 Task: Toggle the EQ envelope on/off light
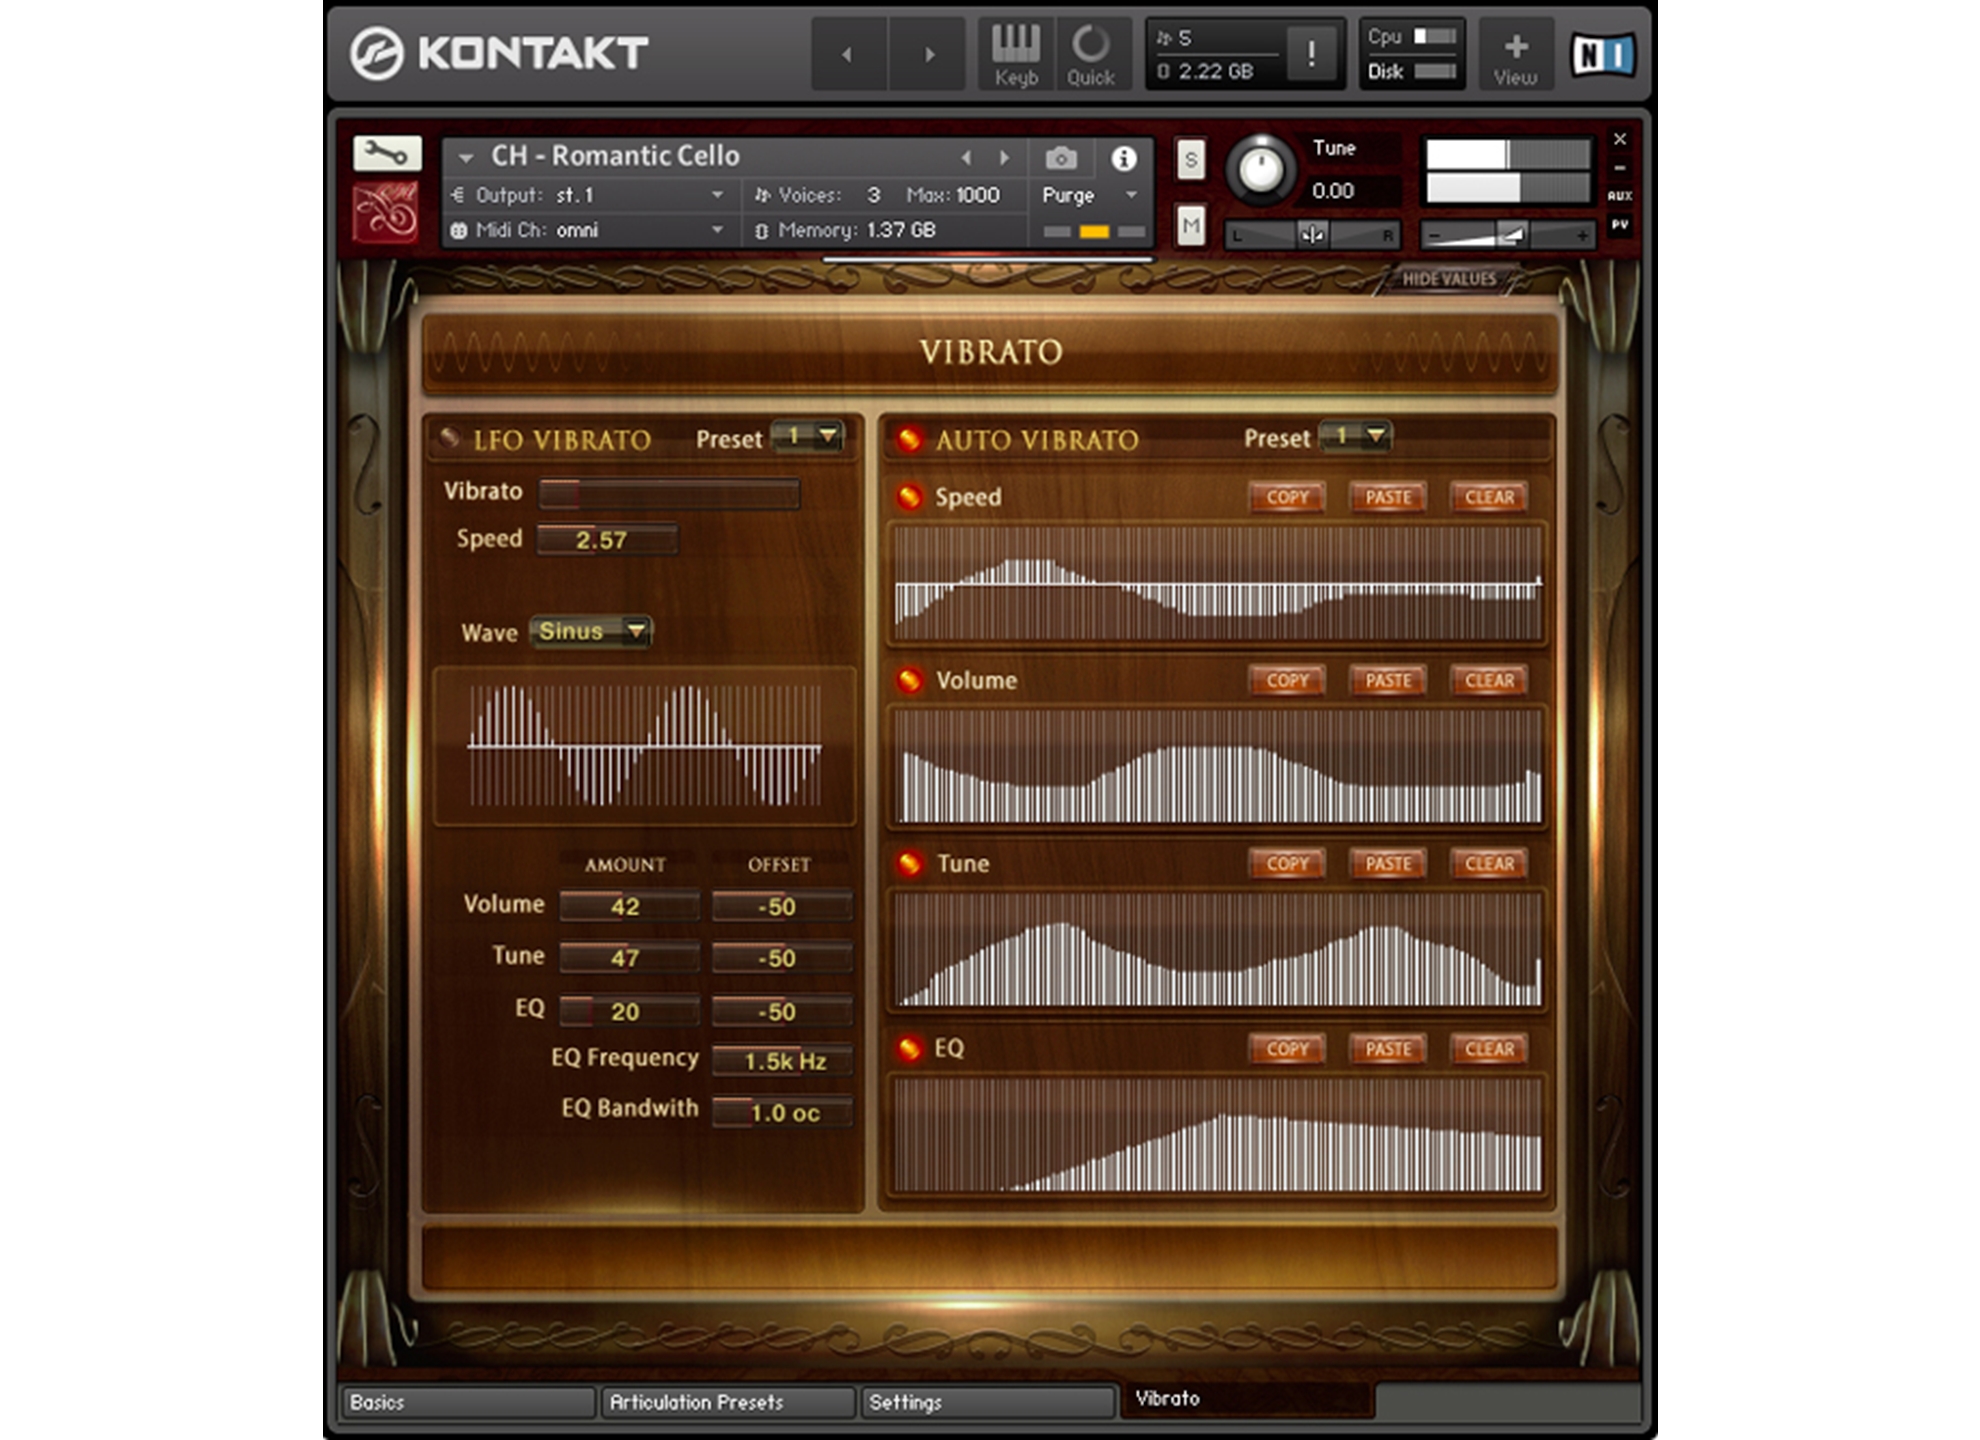point(909,1048)
